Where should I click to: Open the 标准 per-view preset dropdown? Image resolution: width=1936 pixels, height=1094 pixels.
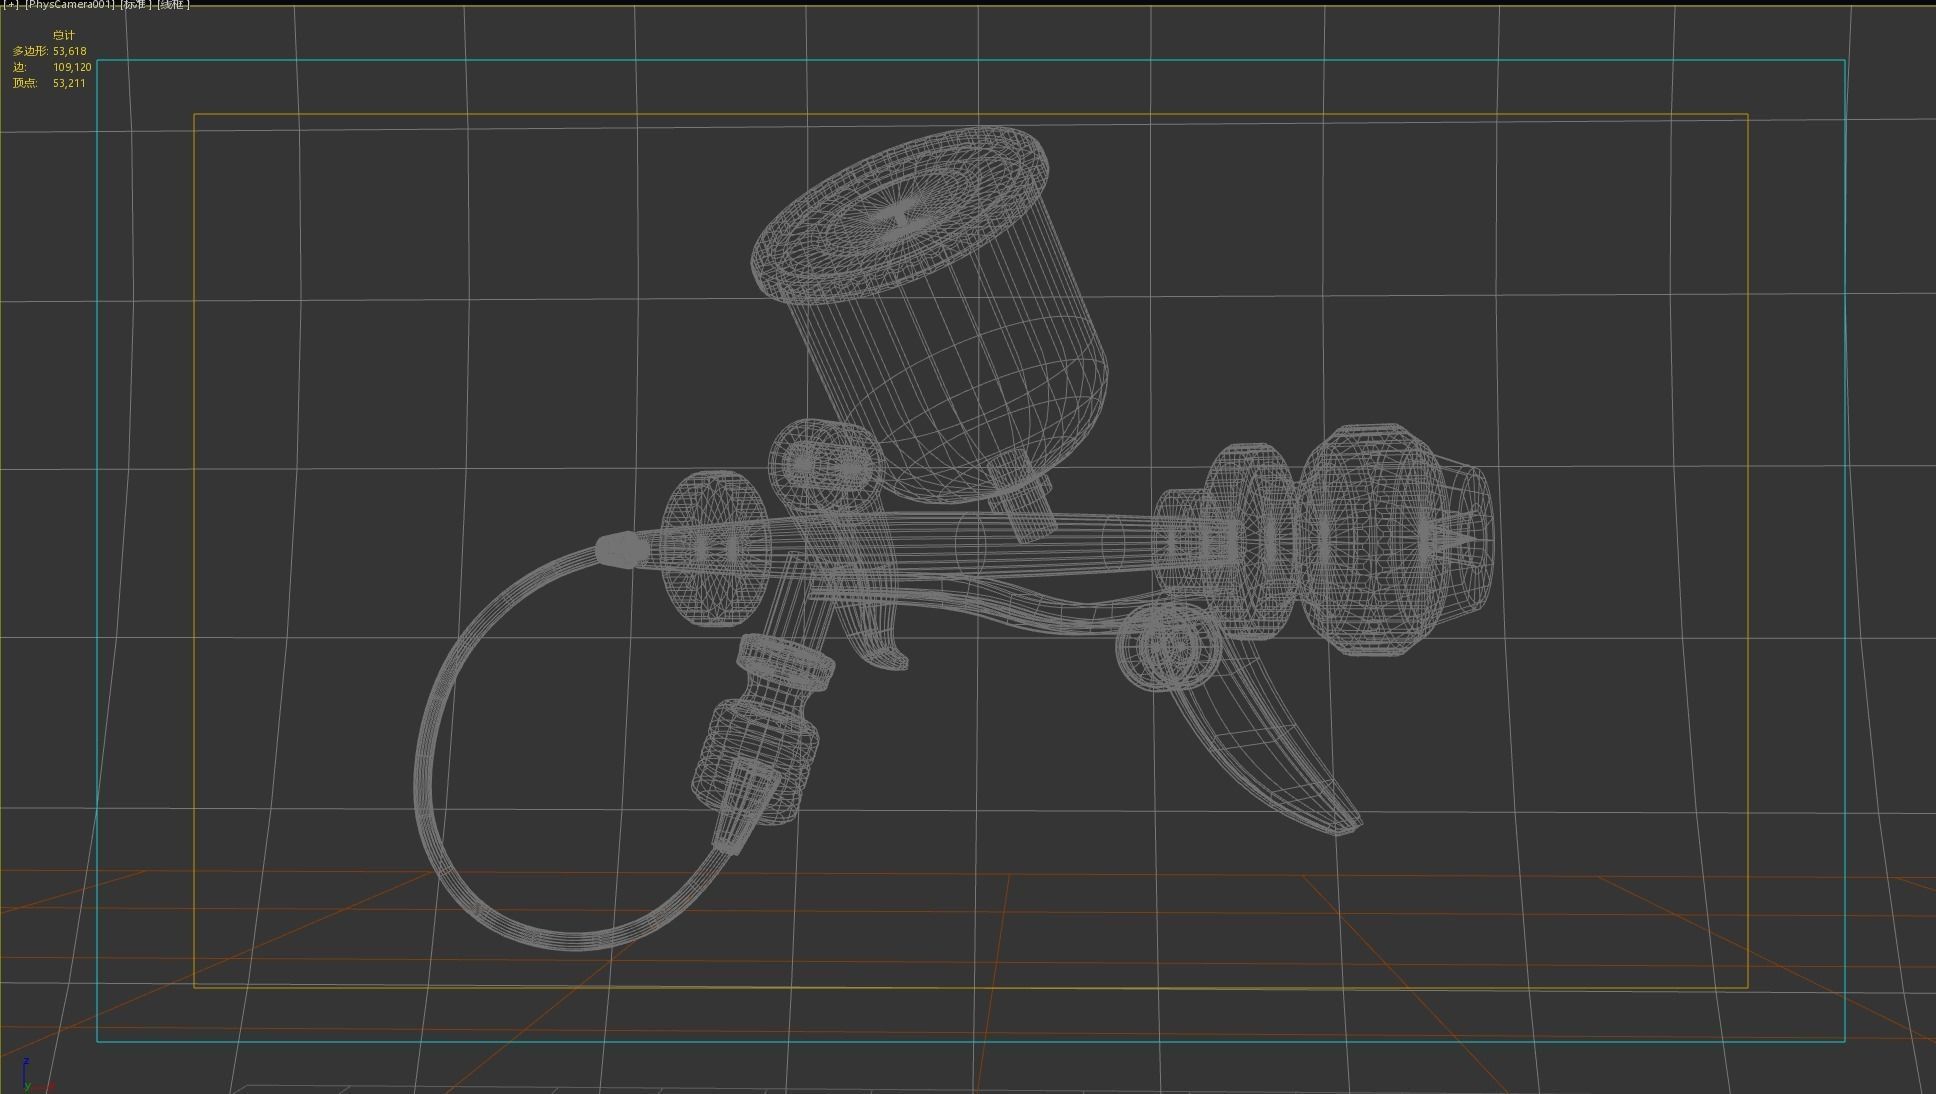point(134,5)
